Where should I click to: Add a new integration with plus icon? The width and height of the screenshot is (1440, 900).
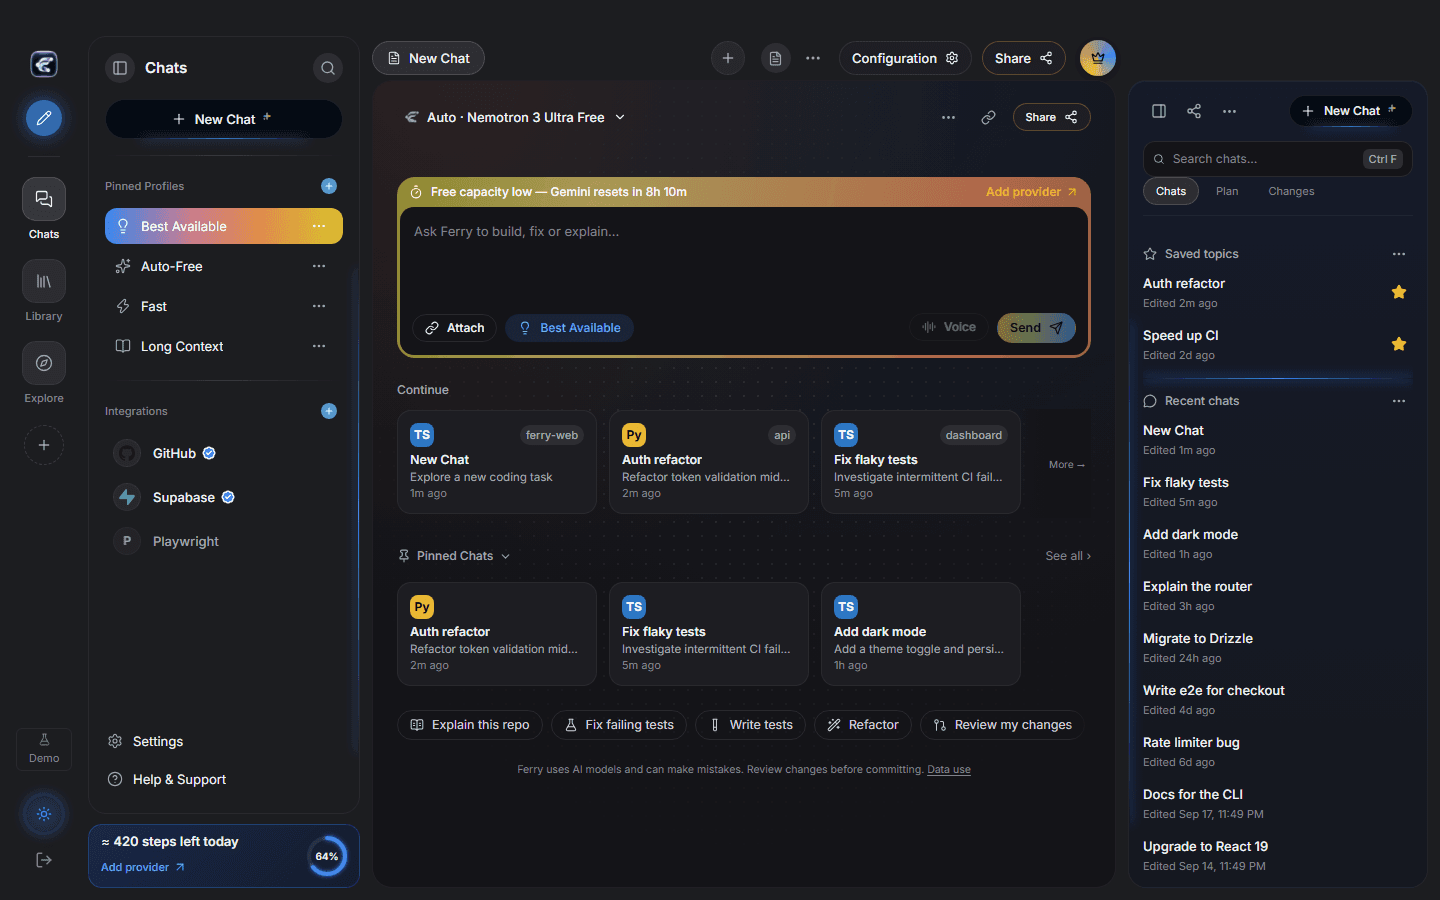329,411
